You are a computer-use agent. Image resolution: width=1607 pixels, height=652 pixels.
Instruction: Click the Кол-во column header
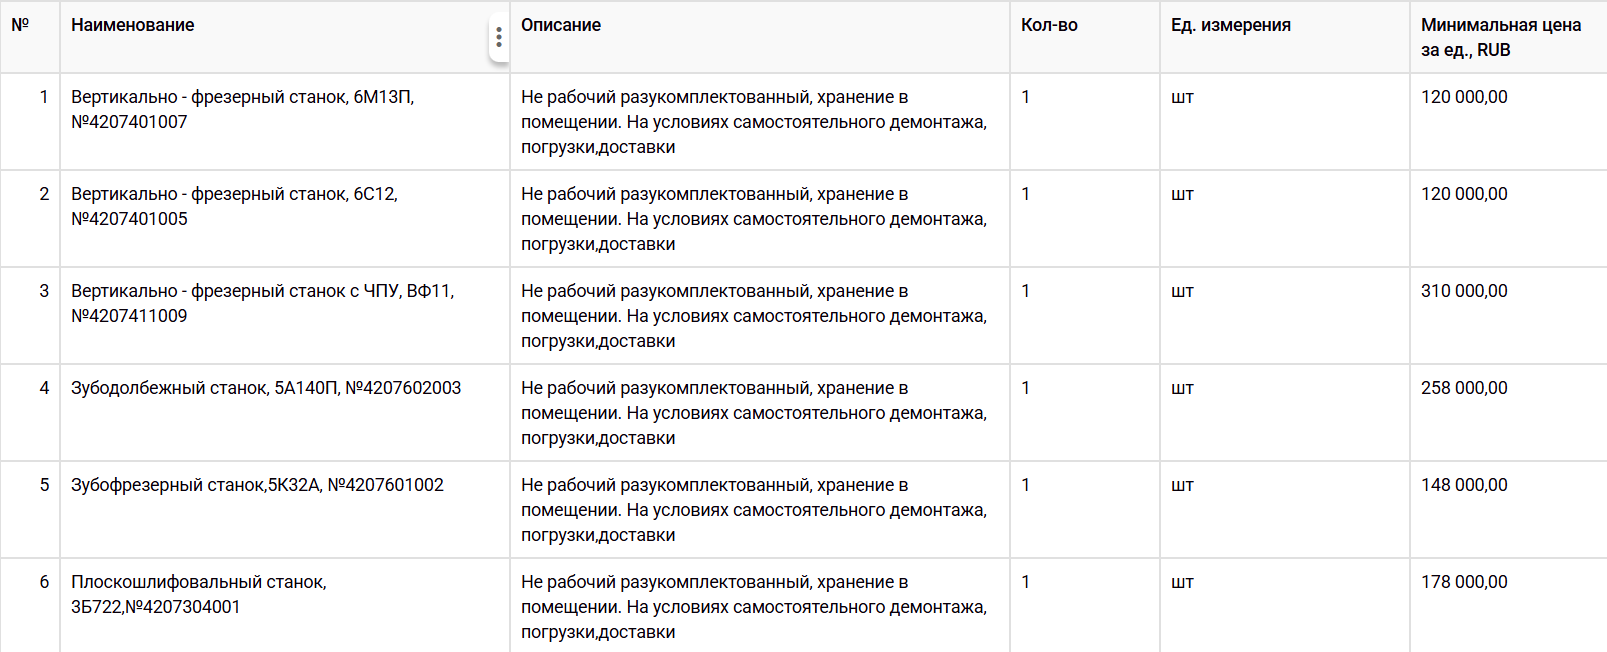pos(1049,25)
